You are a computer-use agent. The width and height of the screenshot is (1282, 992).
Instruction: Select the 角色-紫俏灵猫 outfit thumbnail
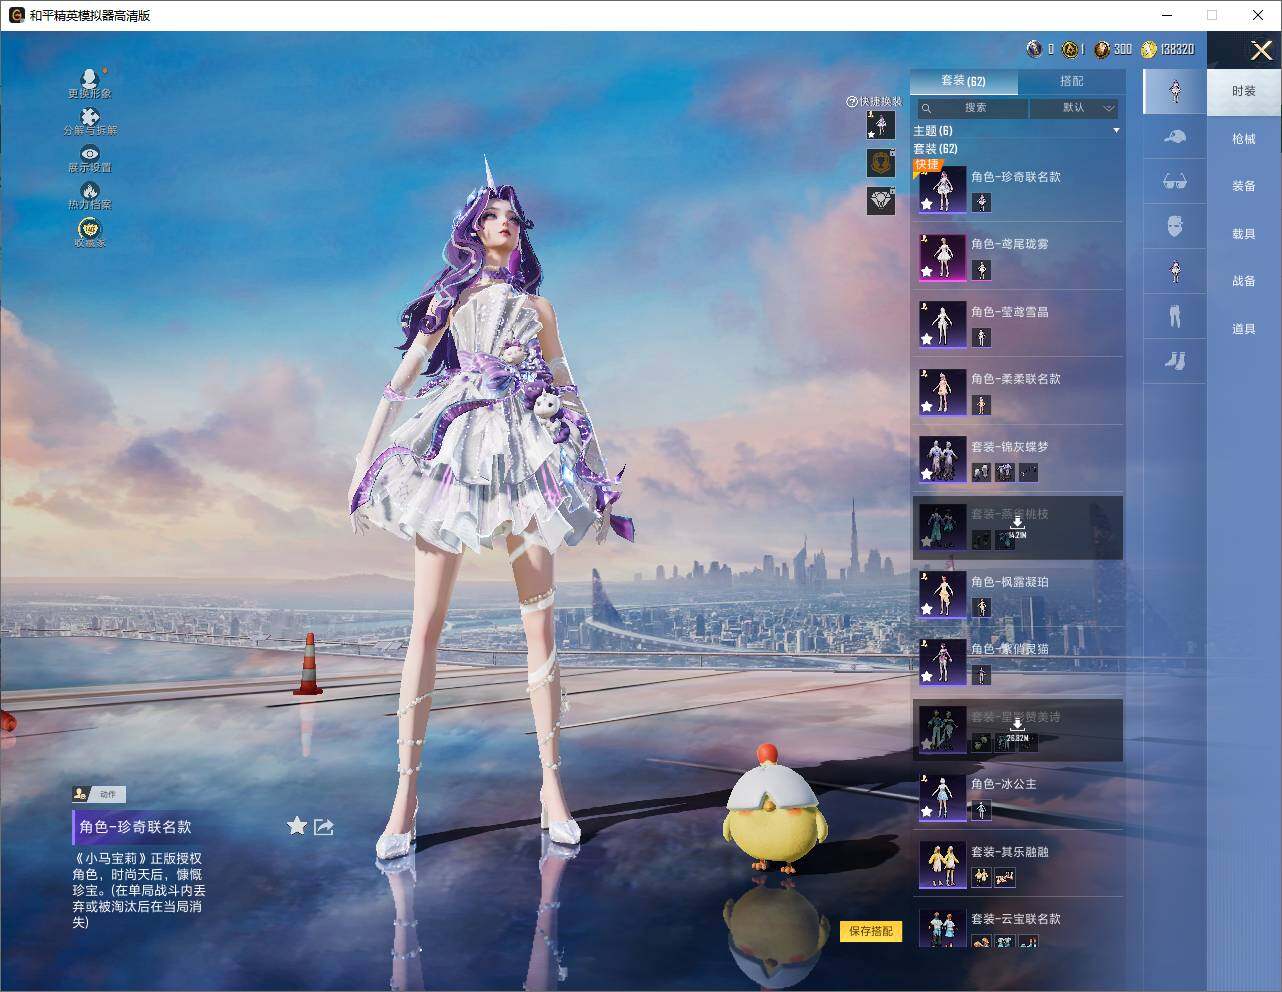(x=942, y=662)
